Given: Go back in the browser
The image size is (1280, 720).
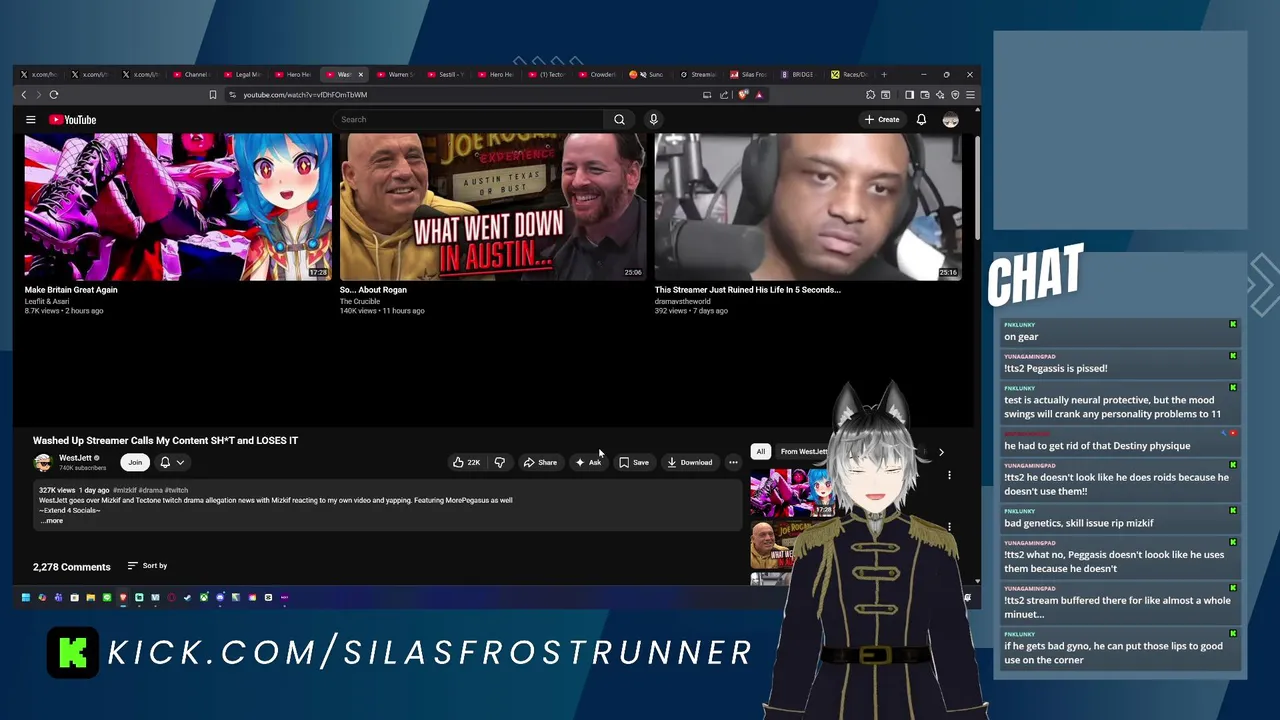Looking at the screenshot, I should [24, 94].
